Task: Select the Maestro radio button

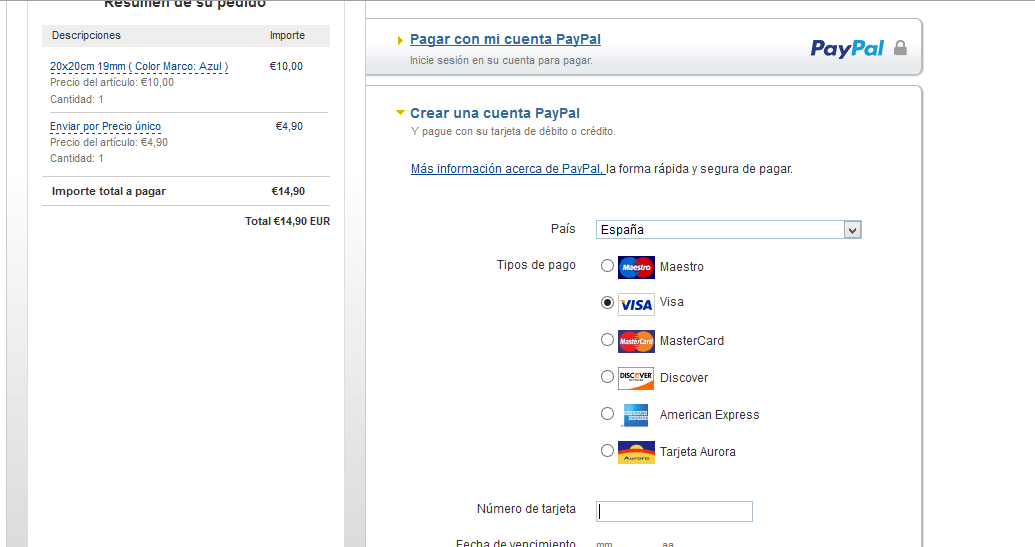Action: (607, 265)
